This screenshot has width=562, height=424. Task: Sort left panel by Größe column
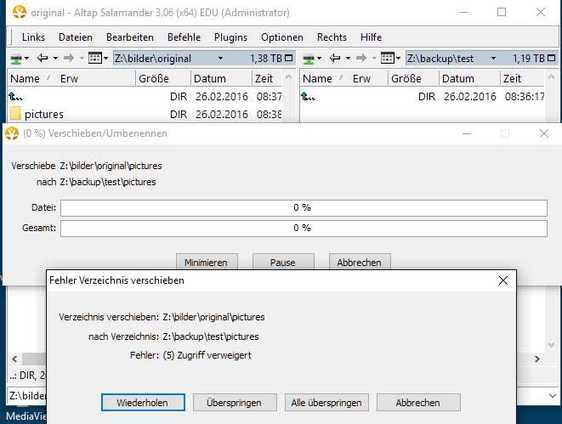click(153, 78)
